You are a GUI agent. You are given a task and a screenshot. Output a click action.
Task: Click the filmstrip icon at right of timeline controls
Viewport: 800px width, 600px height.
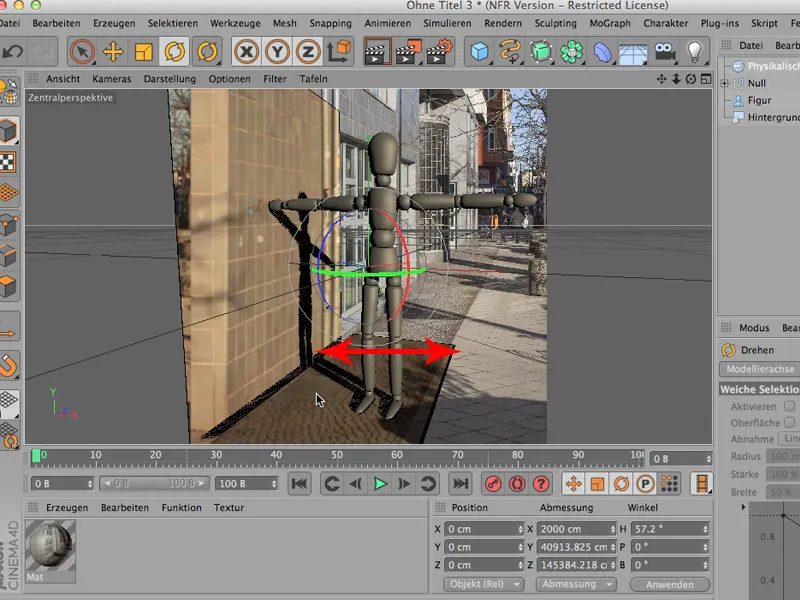(702, 484)
